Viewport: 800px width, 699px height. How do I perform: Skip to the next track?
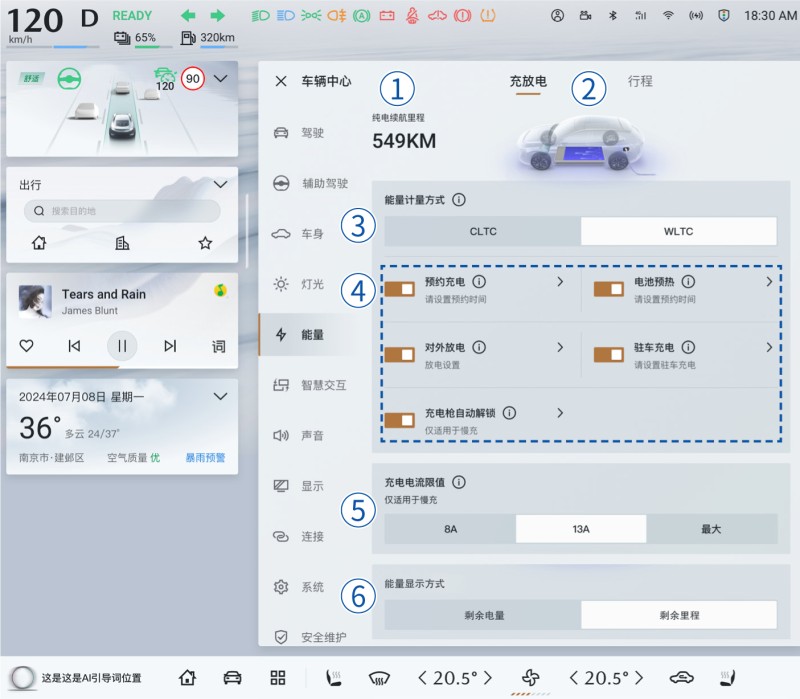(x=170, y=346)
